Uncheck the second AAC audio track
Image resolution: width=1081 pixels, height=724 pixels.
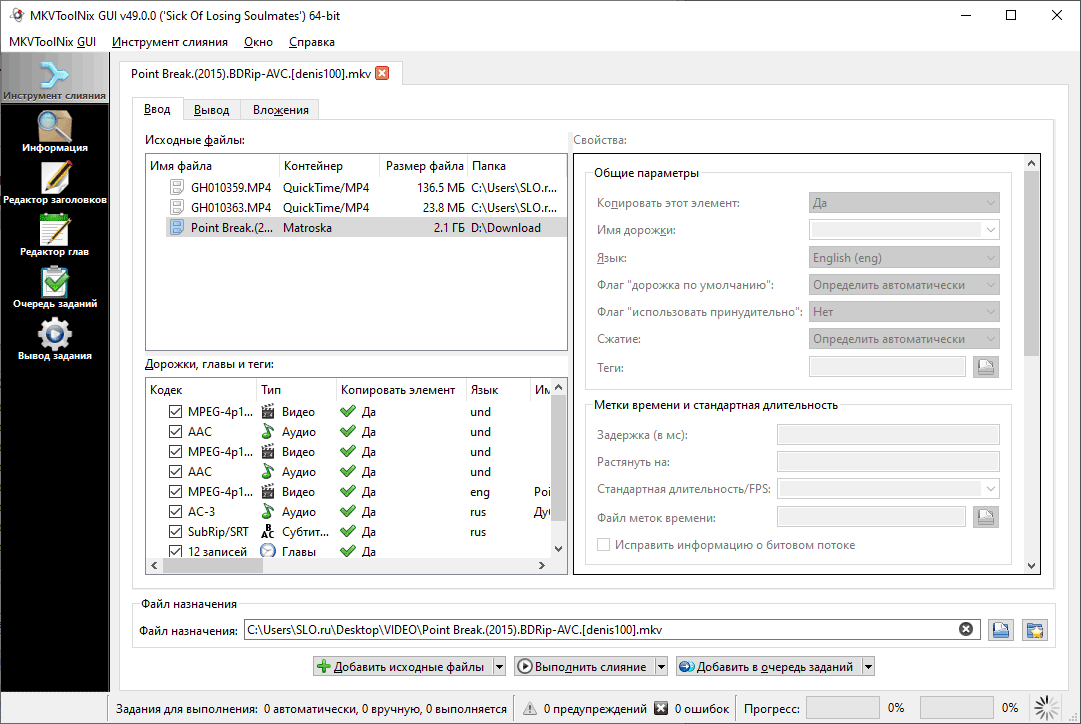pos(175,472)
